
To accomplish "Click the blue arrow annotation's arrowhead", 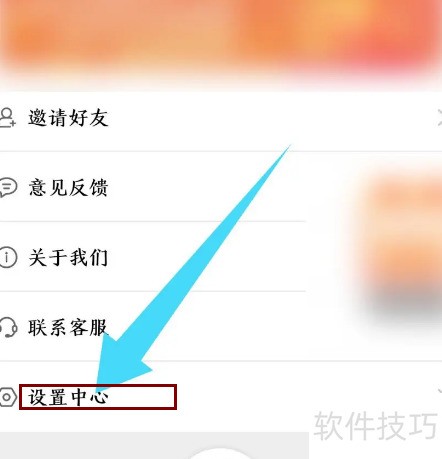I will (x=122, y=363).
